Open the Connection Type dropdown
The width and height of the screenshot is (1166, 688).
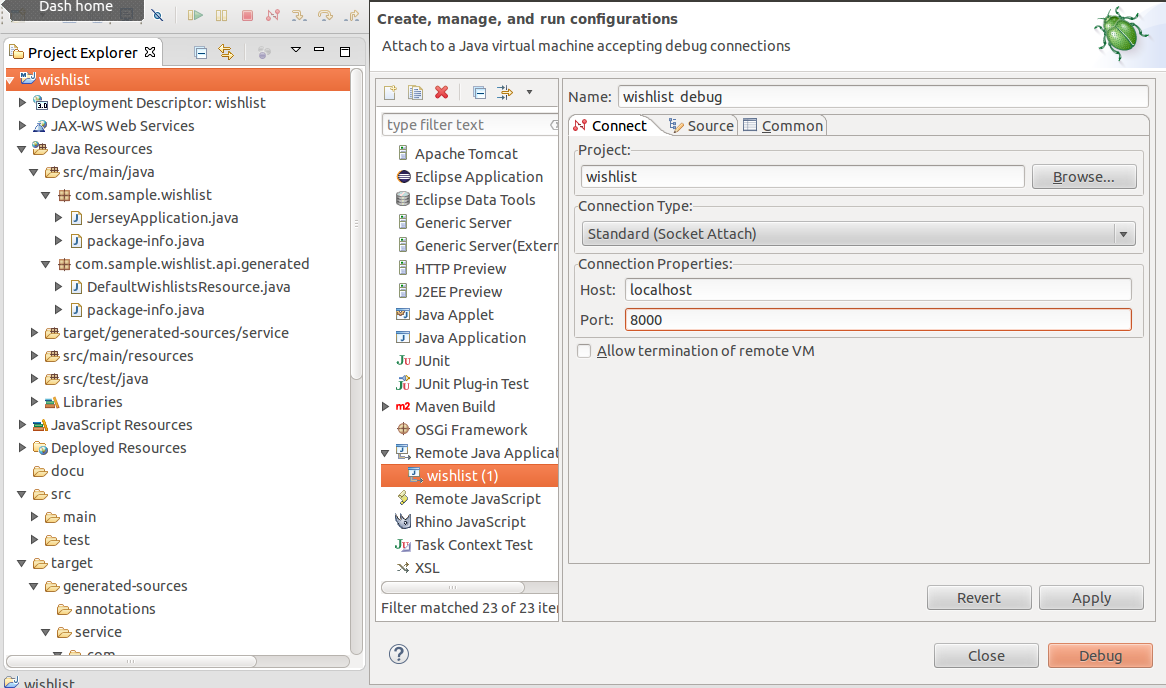(x=859, y=234)
